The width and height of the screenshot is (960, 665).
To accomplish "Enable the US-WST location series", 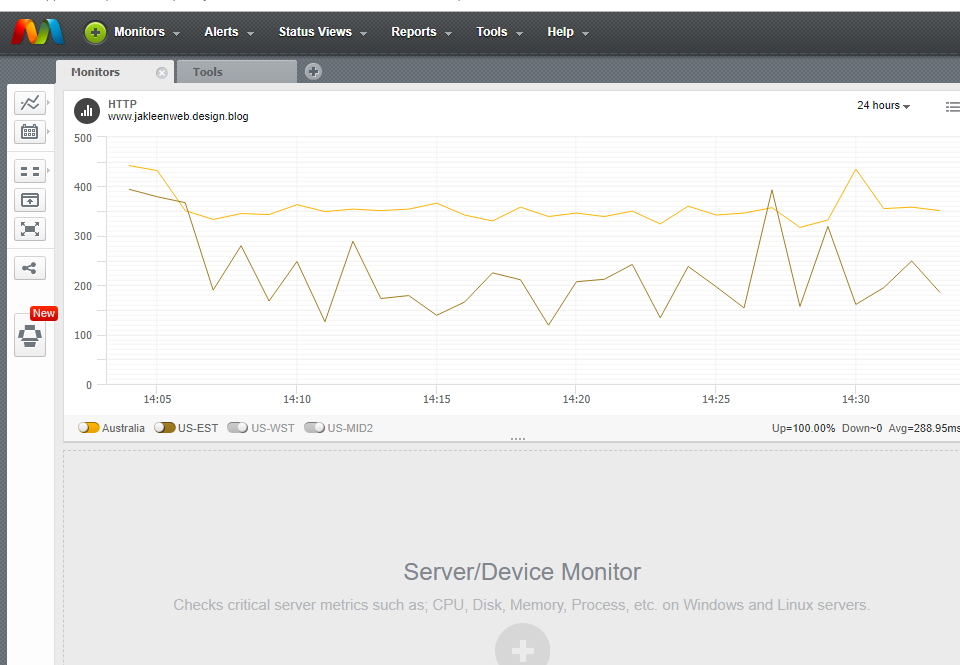I will [236, 427].
